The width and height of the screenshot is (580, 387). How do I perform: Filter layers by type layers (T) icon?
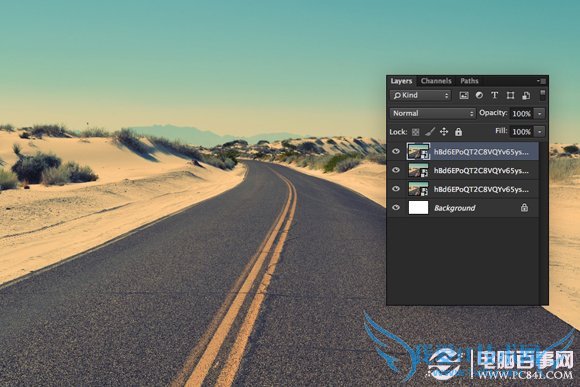point(495,95)
